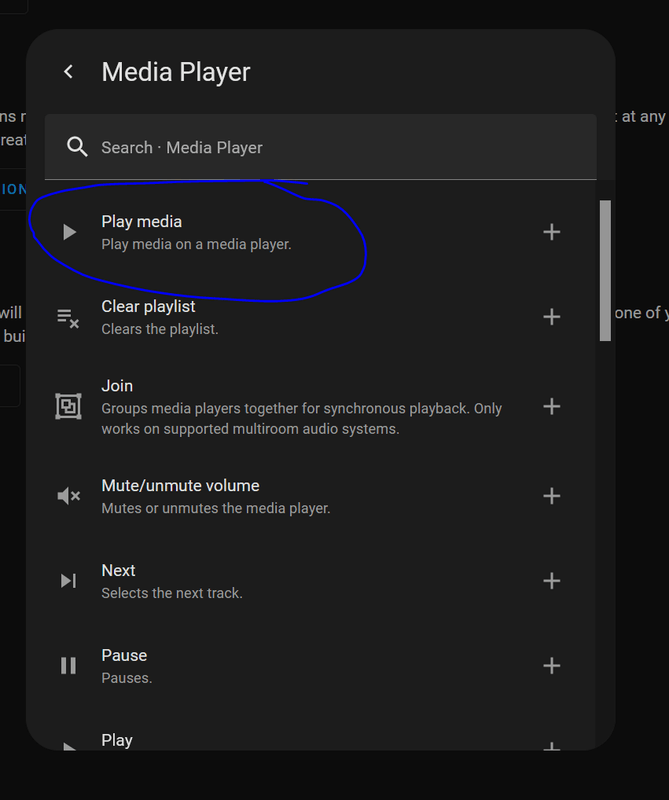Click the muted speaker icon
The image size is (669, 800).
point(68,496)
